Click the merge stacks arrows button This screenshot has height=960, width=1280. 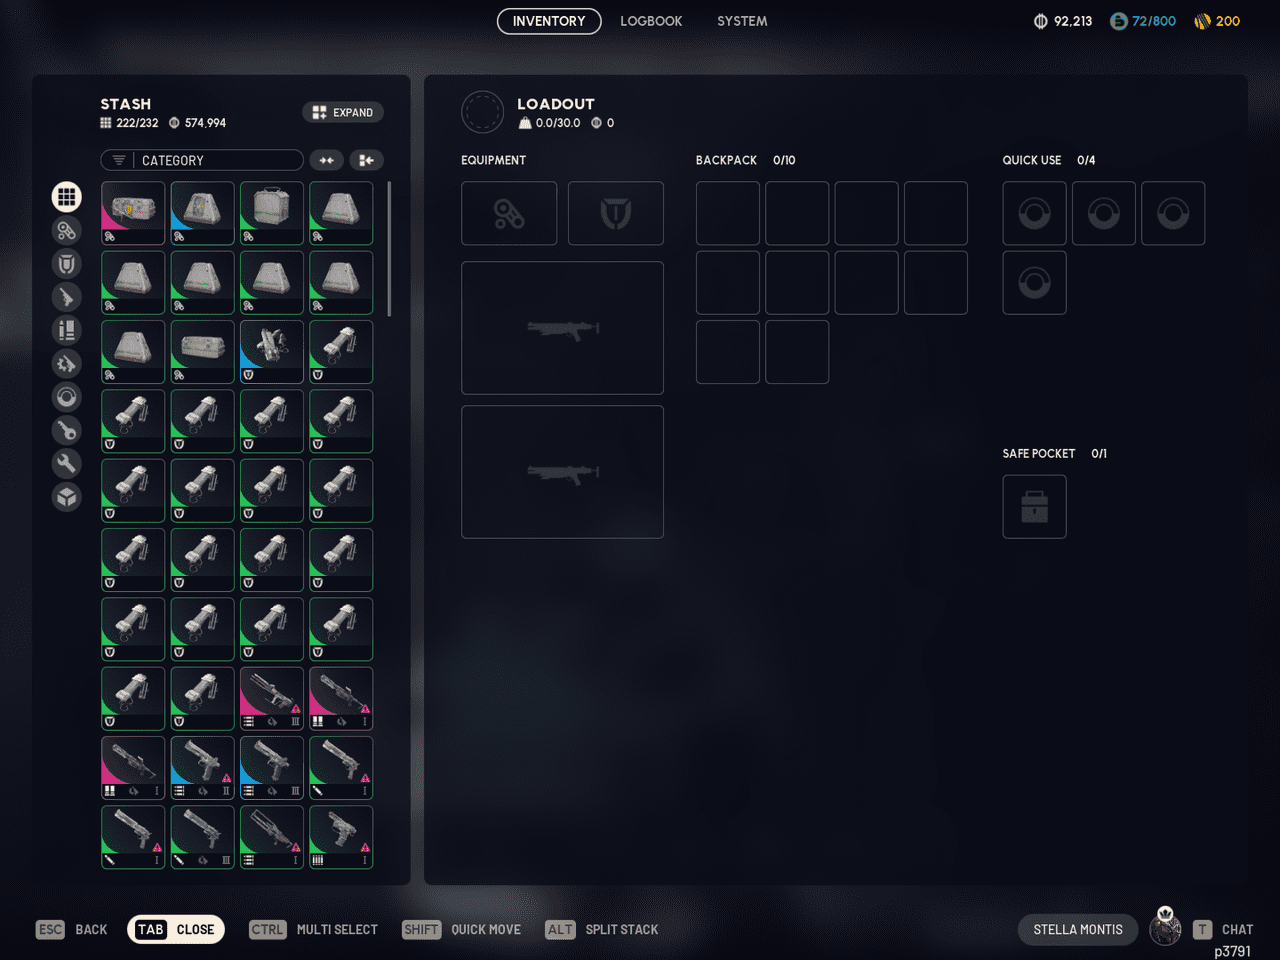tap(326, 160)
